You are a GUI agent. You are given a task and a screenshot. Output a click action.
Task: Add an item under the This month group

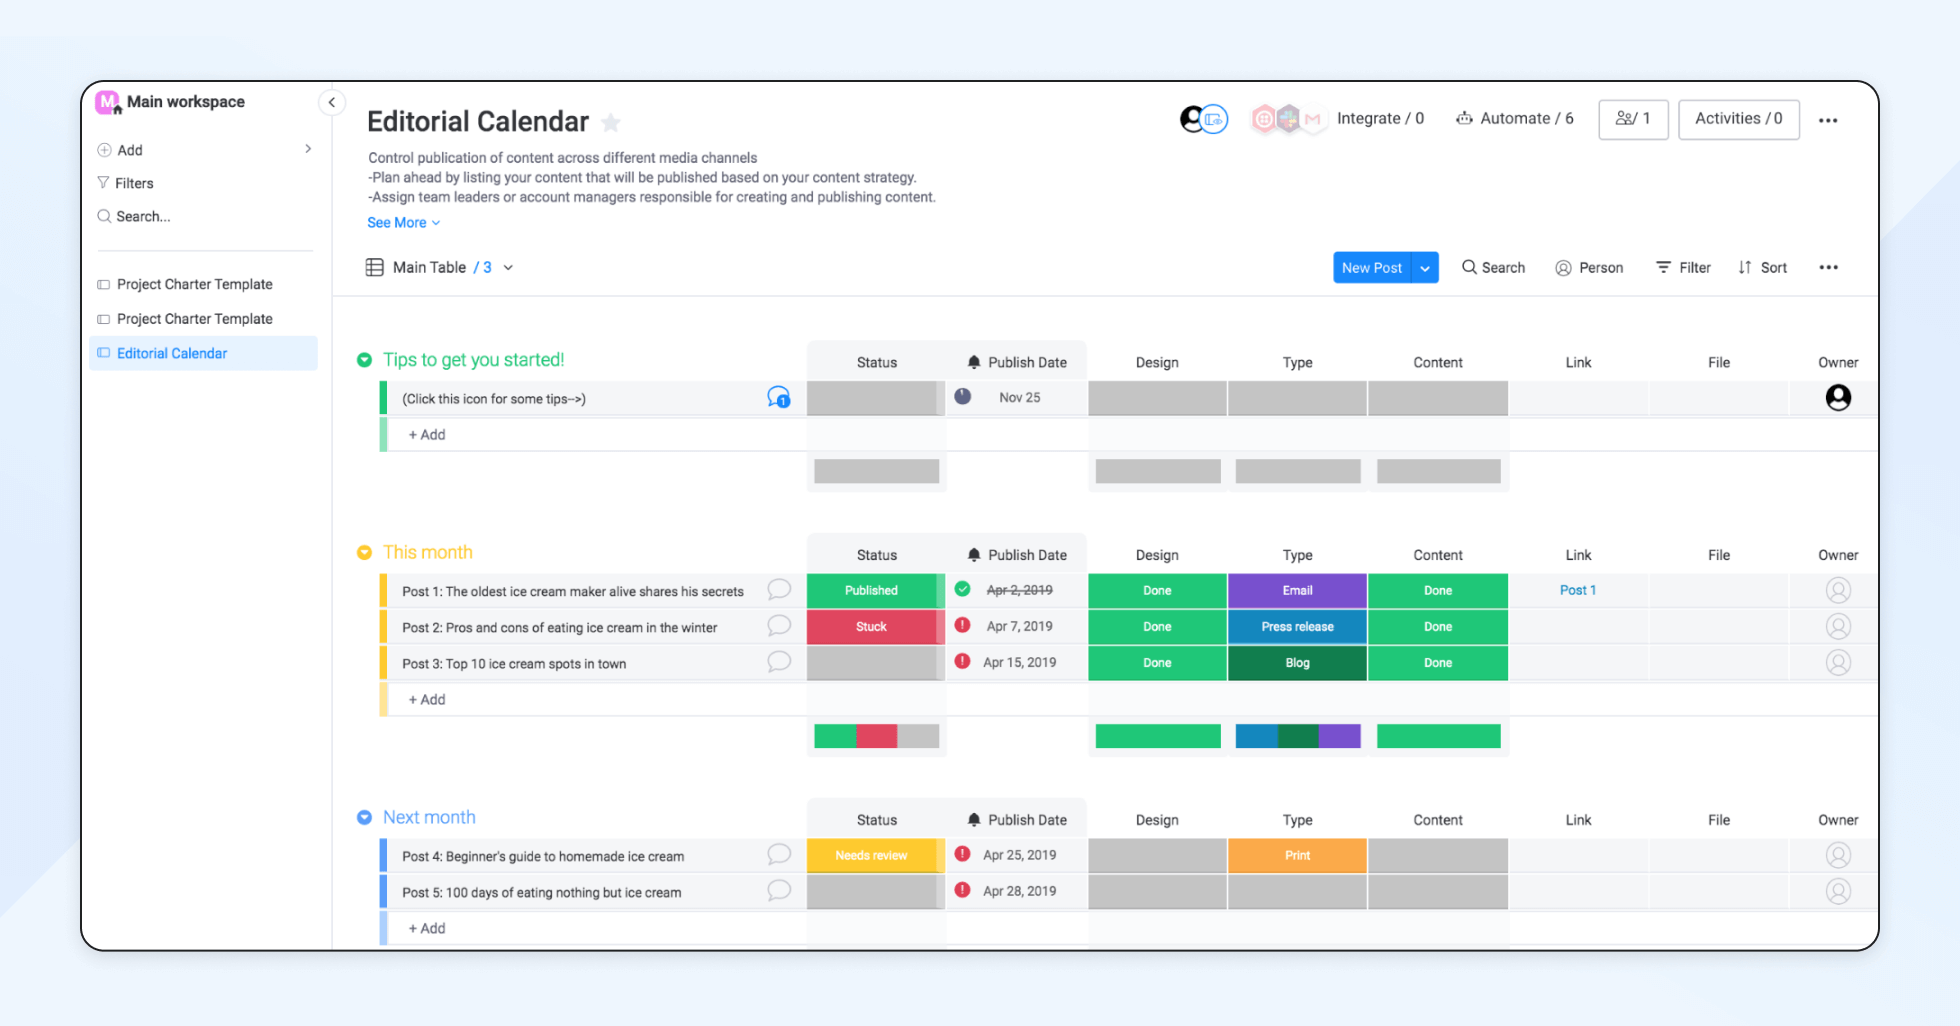click(x=427, y=700)
